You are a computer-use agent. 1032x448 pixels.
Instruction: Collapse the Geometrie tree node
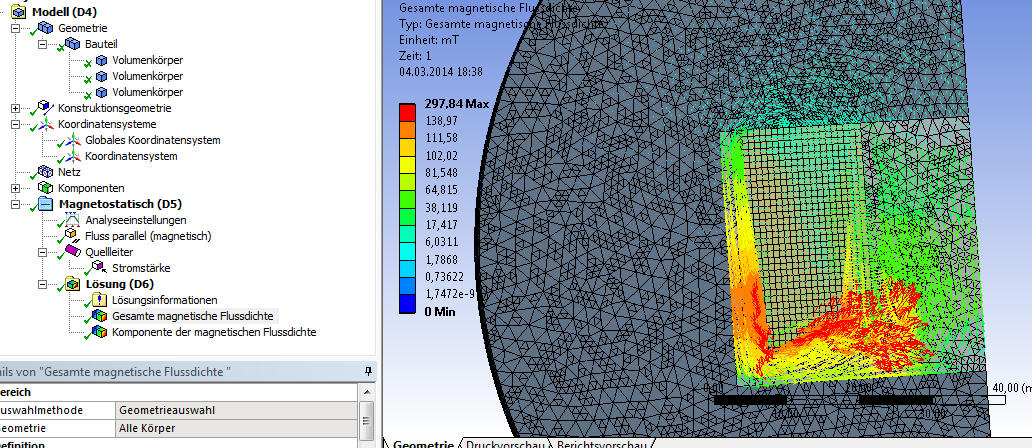coord(16,28)
